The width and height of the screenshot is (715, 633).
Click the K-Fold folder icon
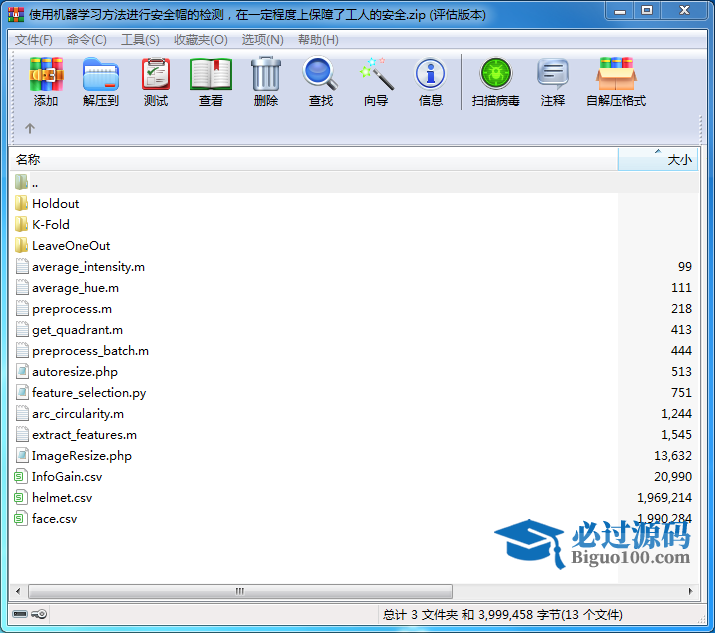point(21,224)
